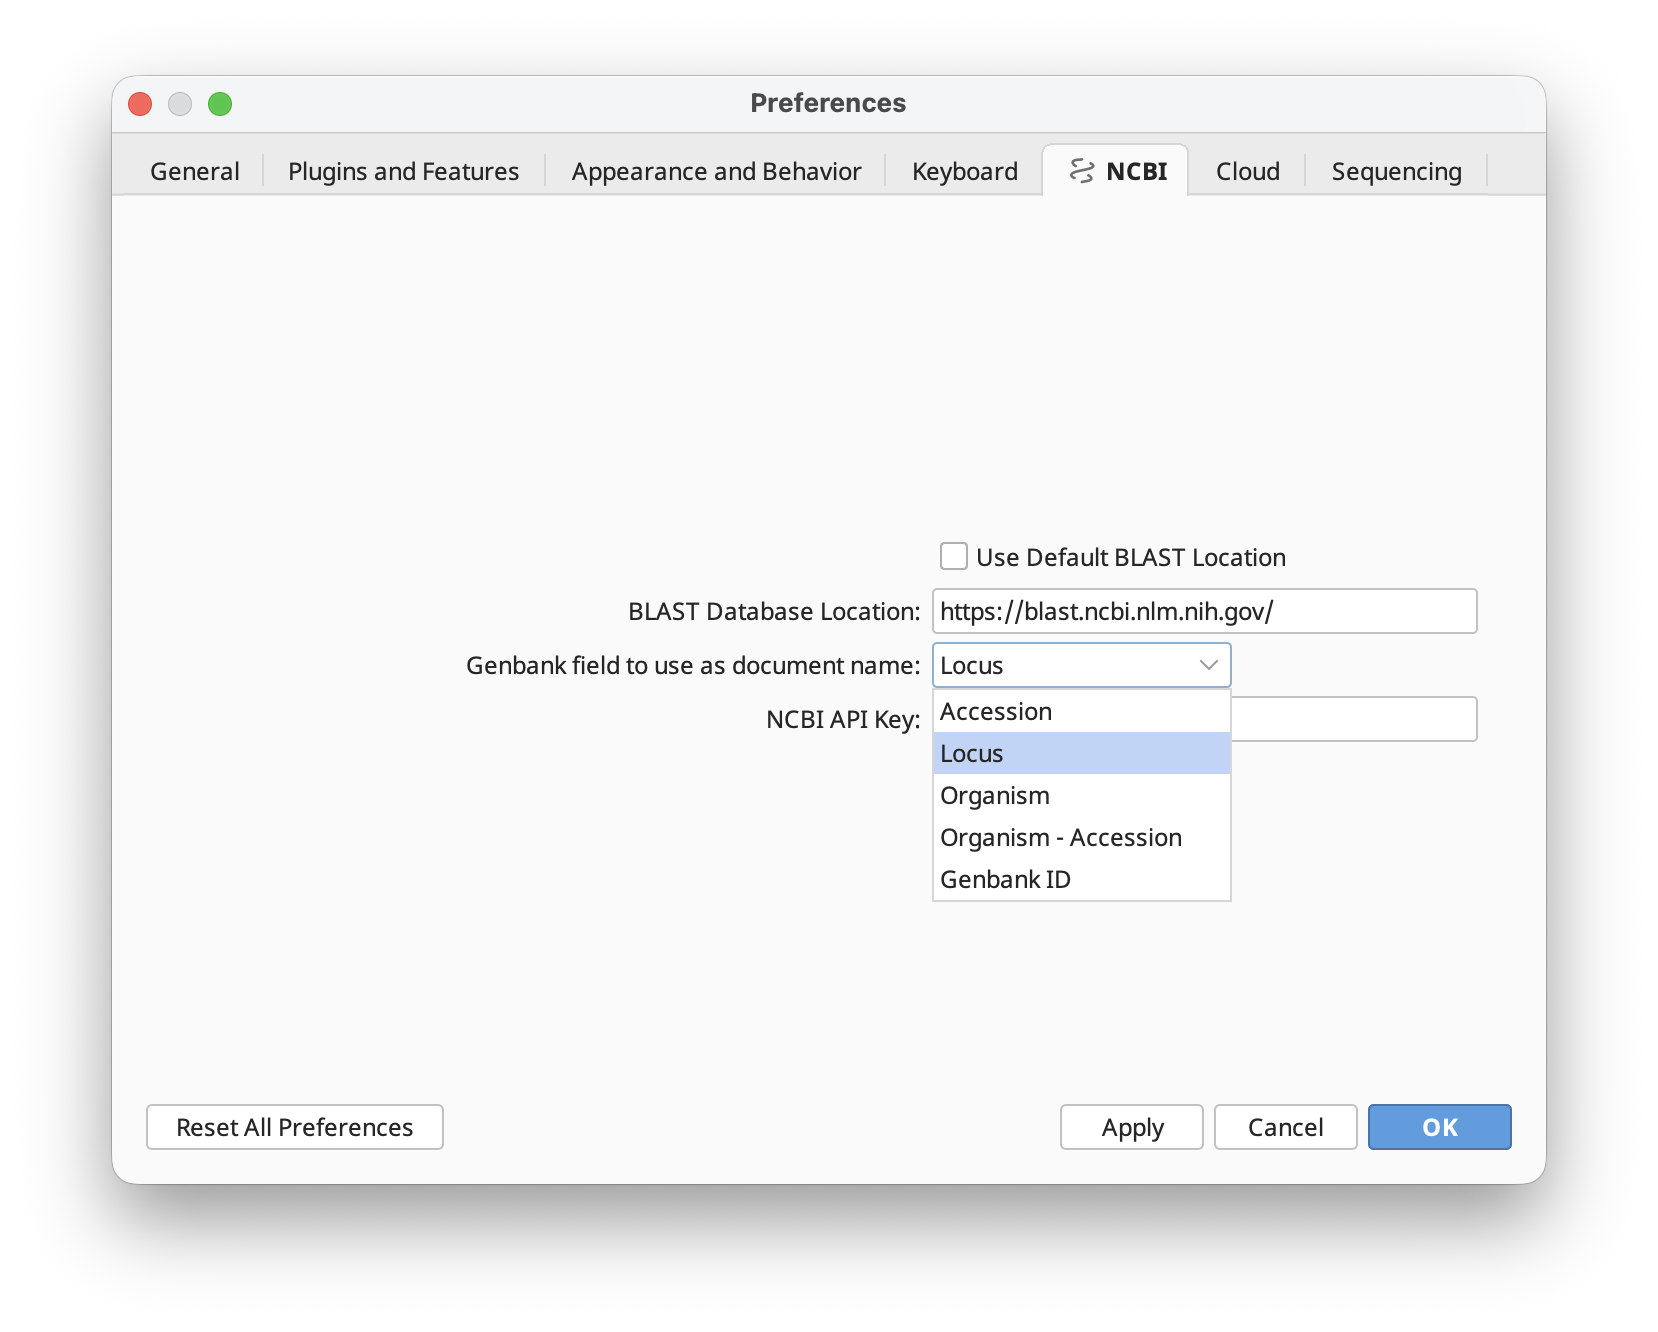The width and height of the screenshot is (1658, 1332).
Task: Click the BLAST Database Location field
Action: (x=1205, y=611)
